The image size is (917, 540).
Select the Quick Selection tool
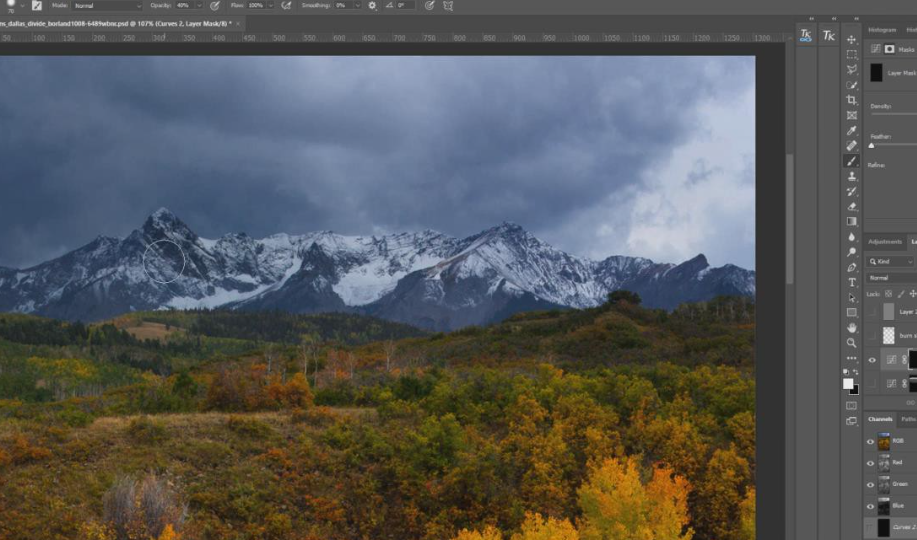852,85
